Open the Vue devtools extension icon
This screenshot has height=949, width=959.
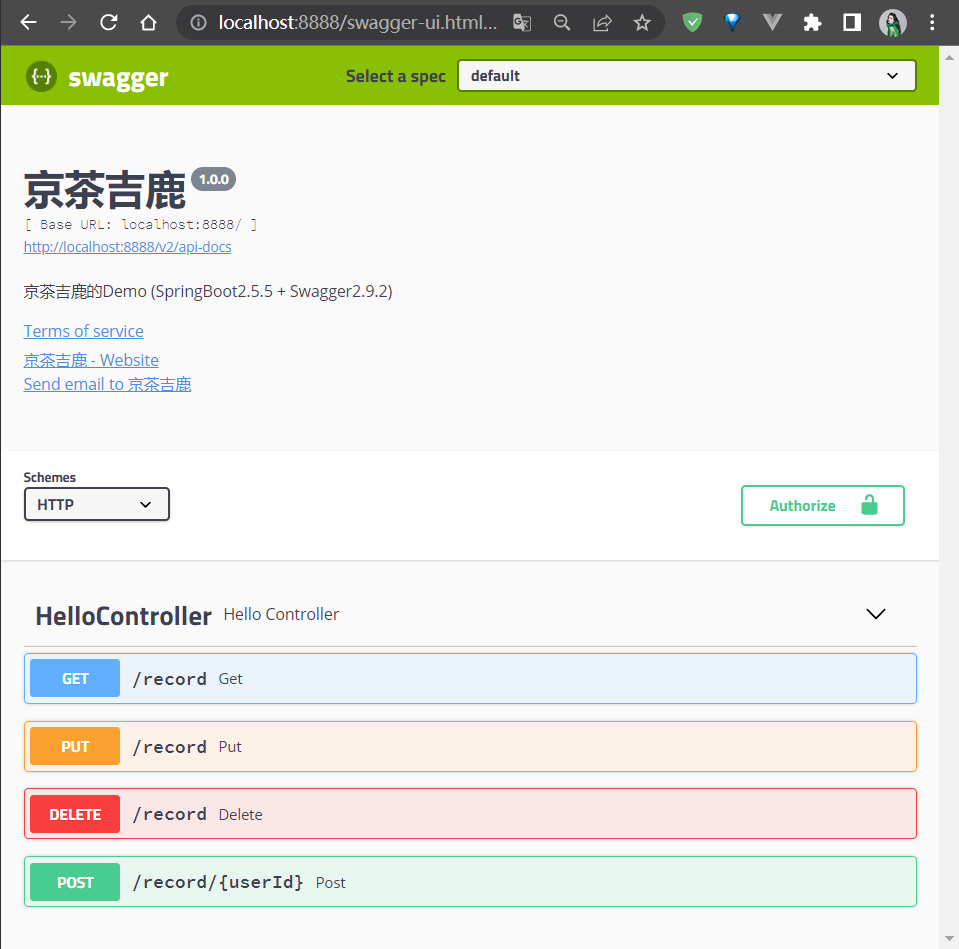(x=772, y=23)
